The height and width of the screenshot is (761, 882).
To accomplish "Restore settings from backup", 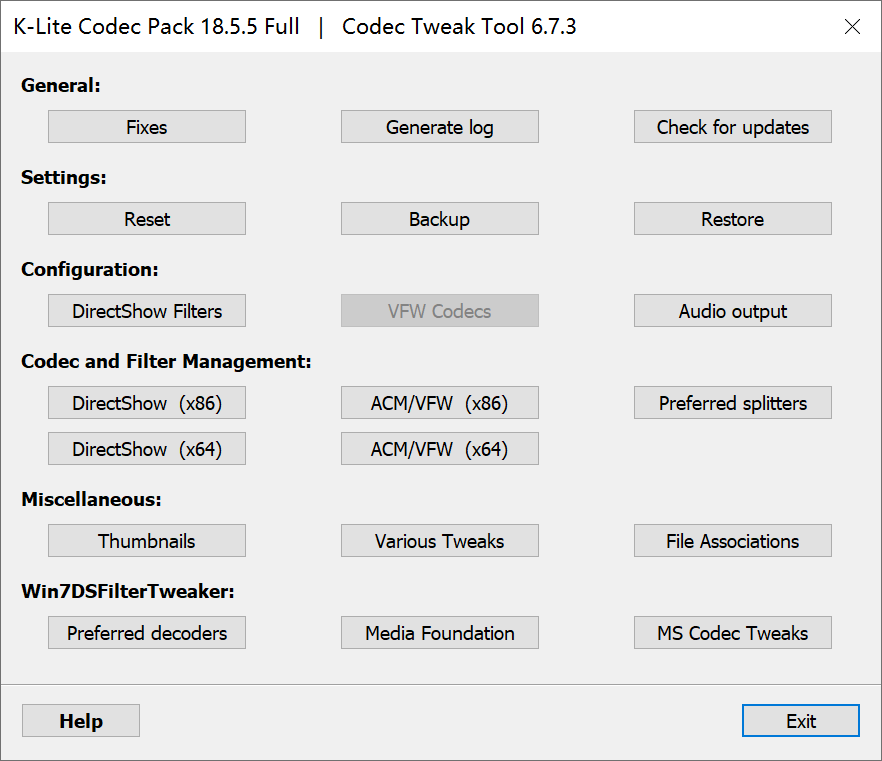I will (733, 219).
